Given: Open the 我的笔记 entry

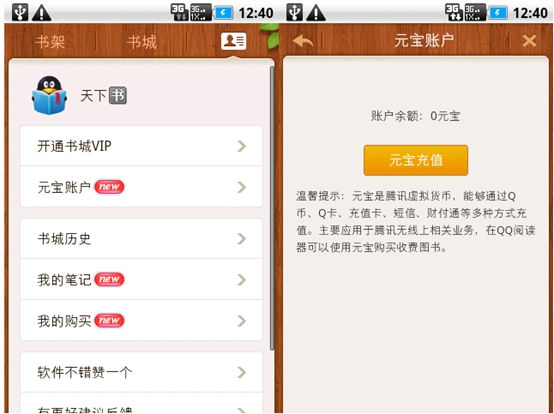Looking at the screenshot, I should [x=141, y=279].
